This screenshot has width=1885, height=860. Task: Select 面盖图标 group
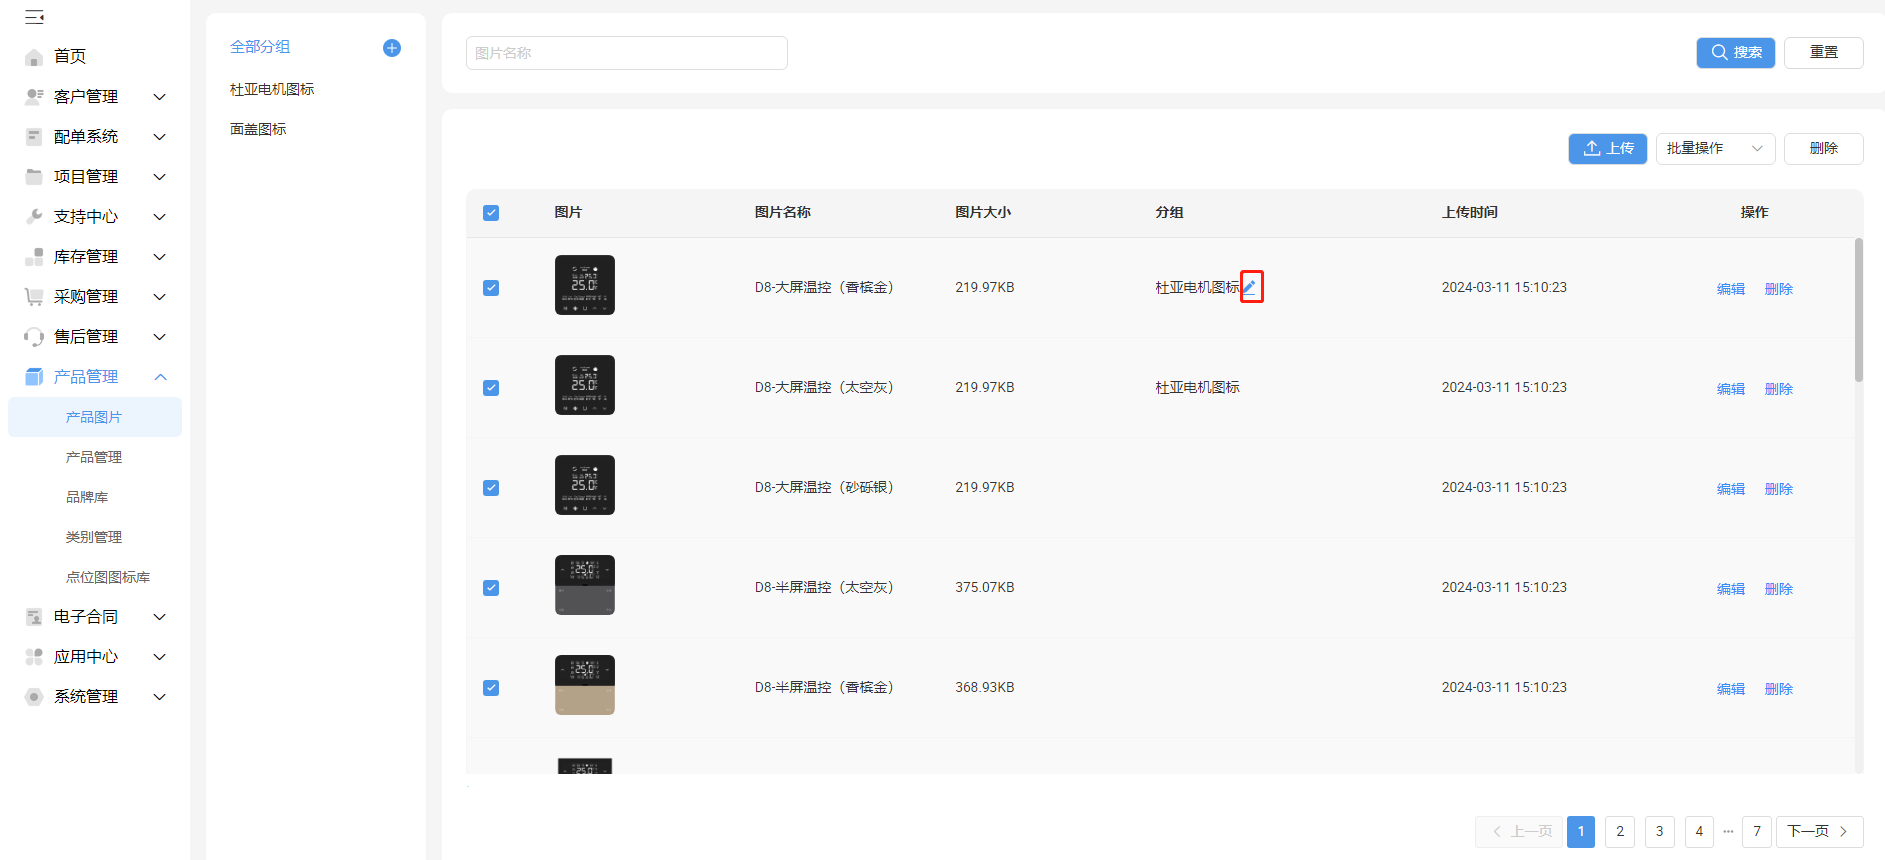coord(258,129)
